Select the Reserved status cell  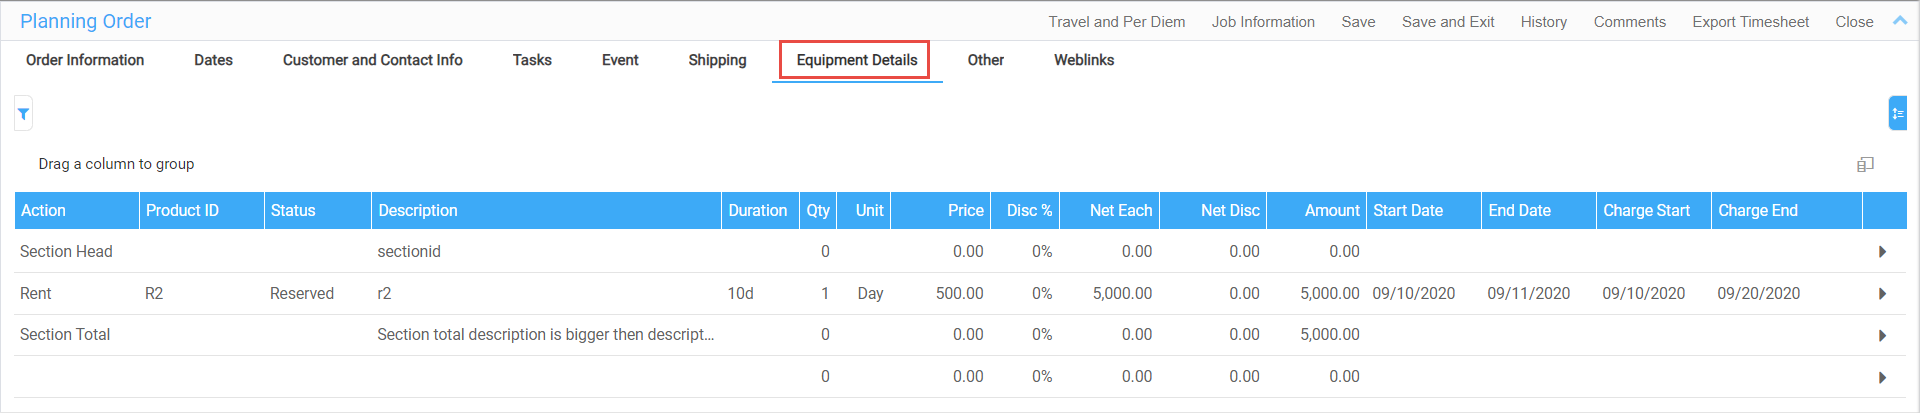pos(302,294)
